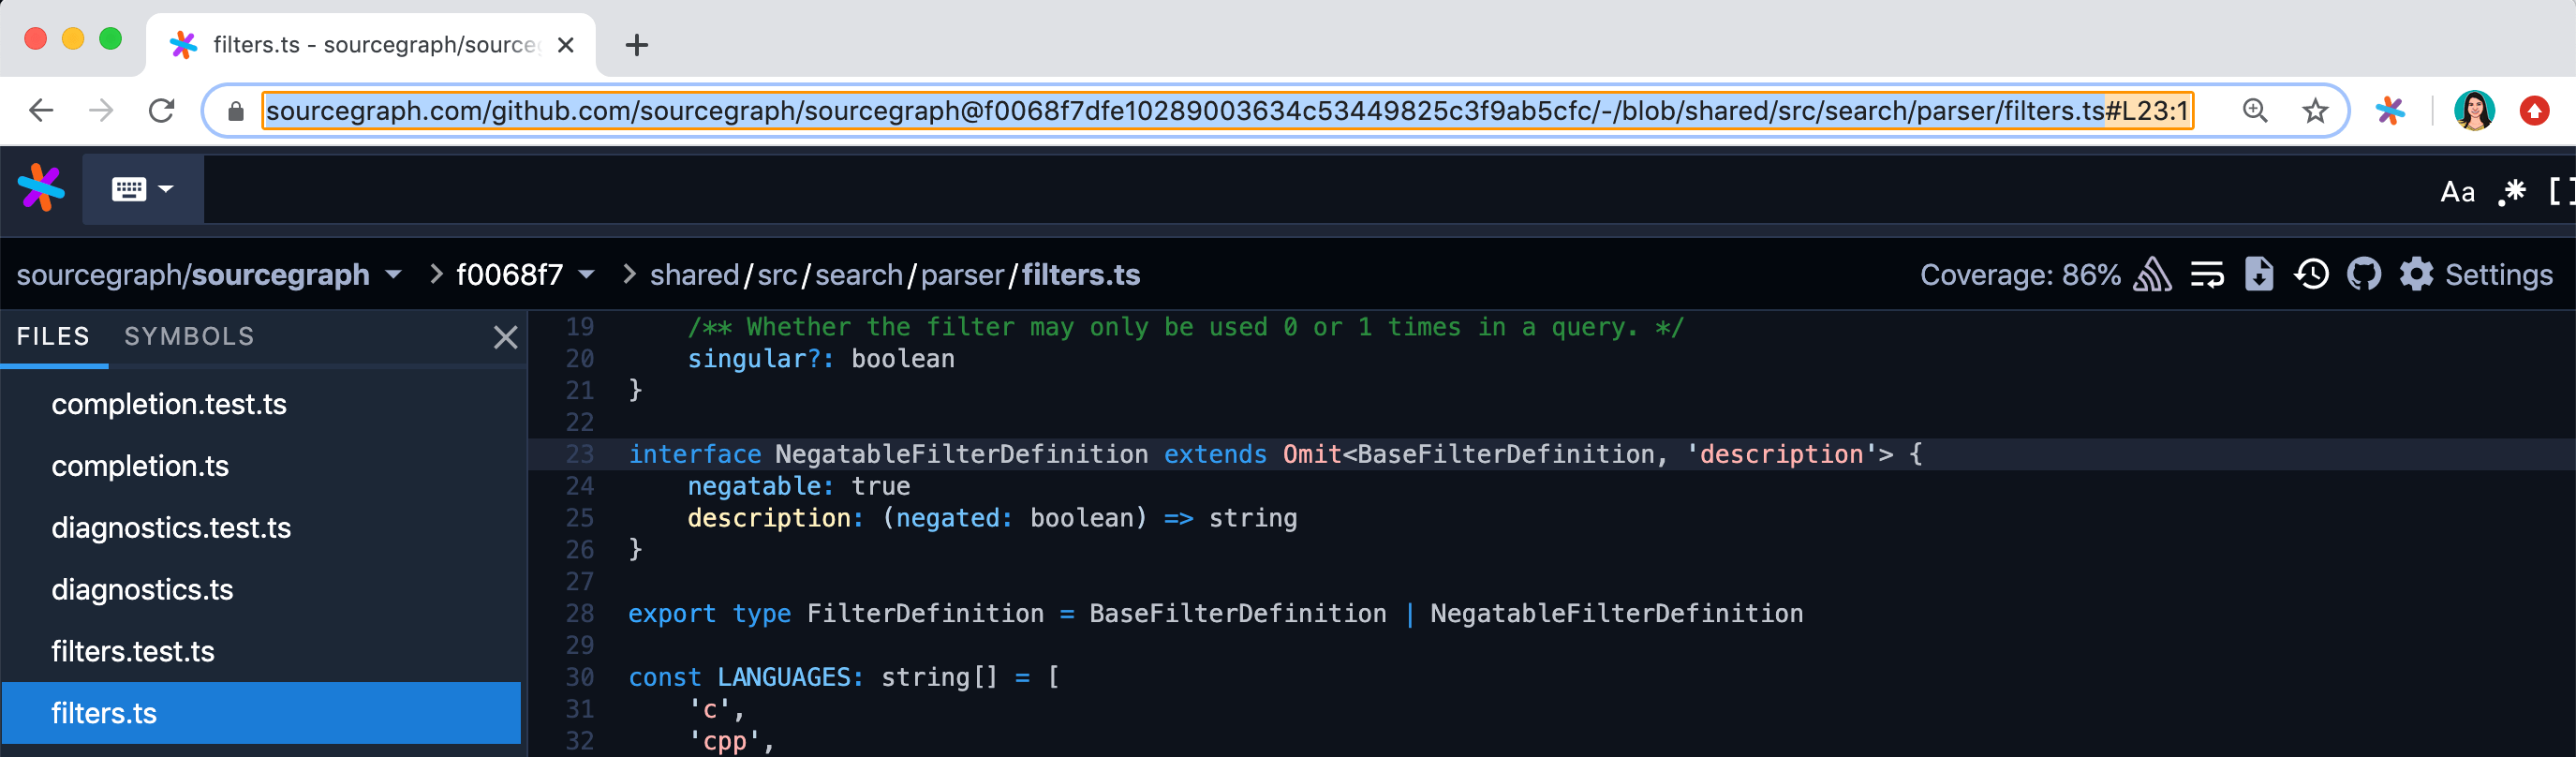This screenshot has width=2576, height=757.
Task: Expand the sourcegraph/sourcegraph repo dropdown
Action: [394, 274]
